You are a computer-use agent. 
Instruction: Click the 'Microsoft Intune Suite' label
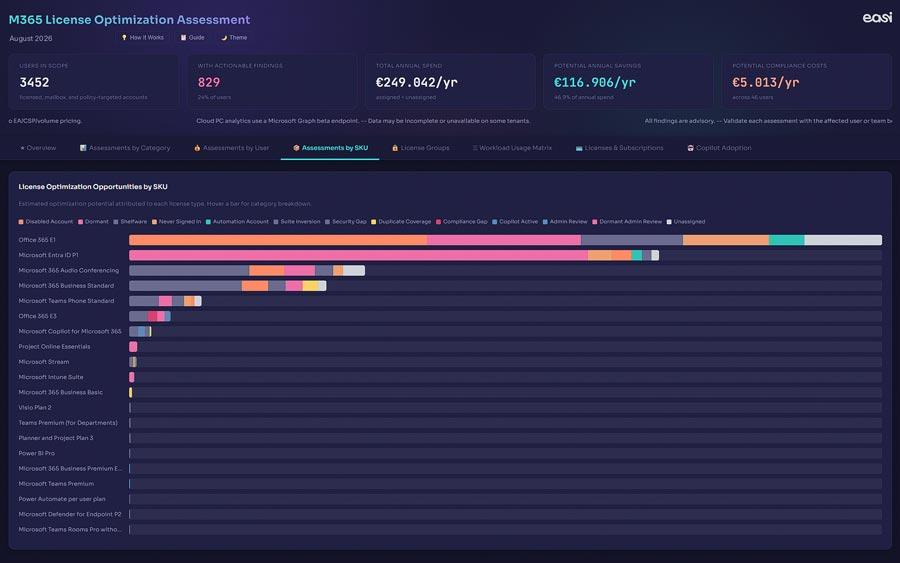(51, 377)
